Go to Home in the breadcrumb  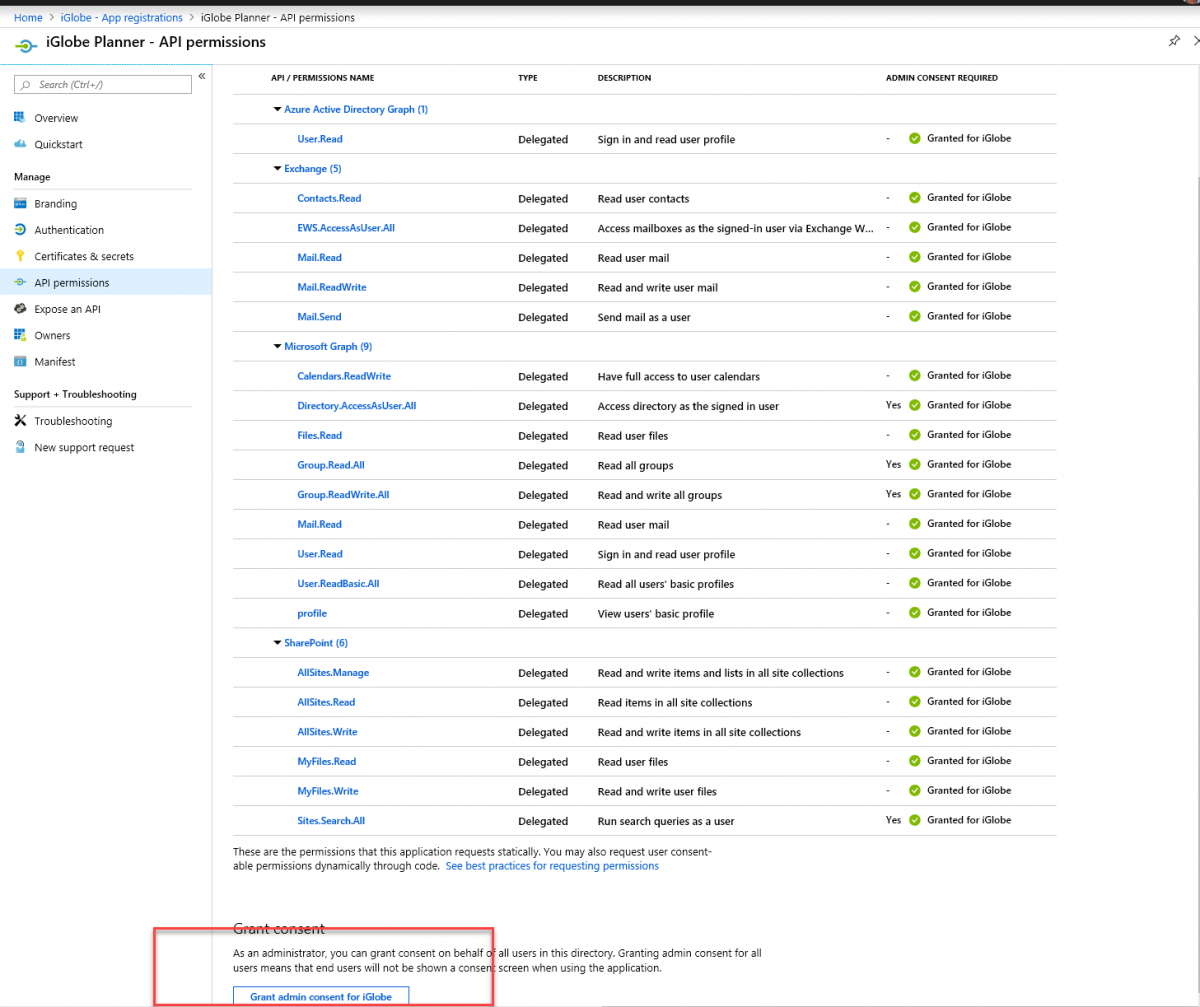tap(28, 18)
